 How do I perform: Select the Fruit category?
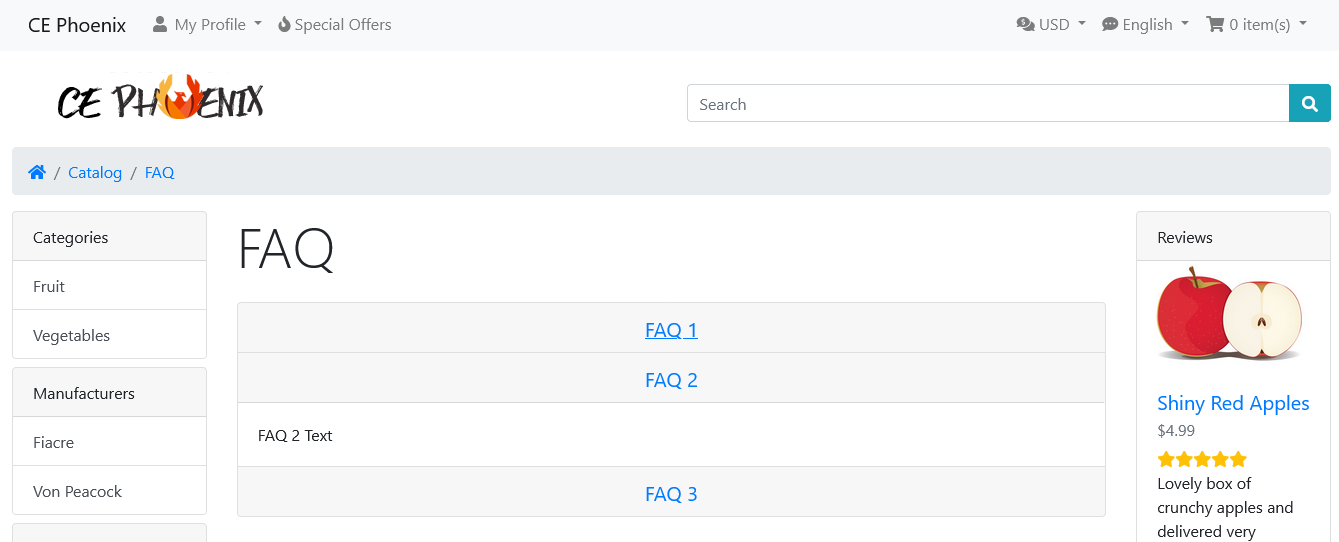pos(109,286)
